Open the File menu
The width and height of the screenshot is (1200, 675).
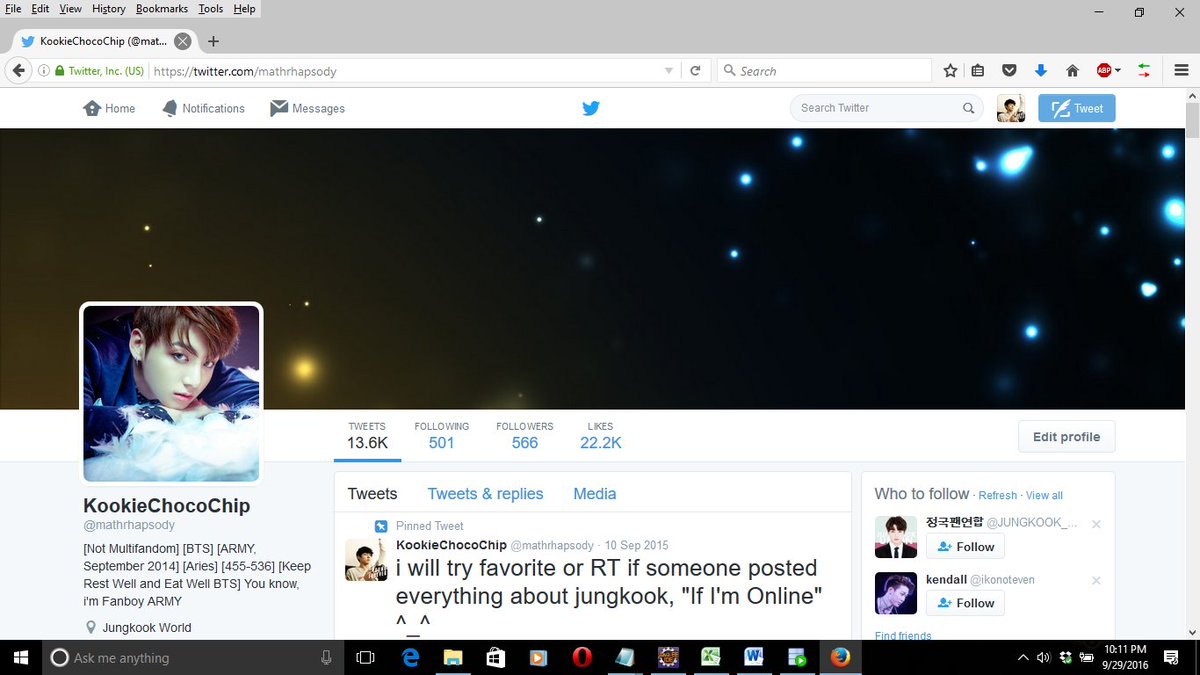click(13, 8)
